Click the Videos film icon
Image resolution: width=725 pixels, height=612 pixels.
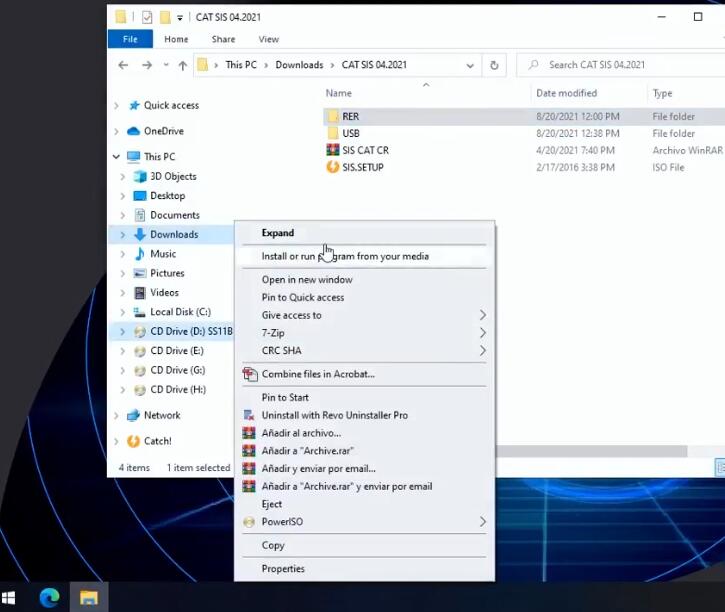coord(140,293)
